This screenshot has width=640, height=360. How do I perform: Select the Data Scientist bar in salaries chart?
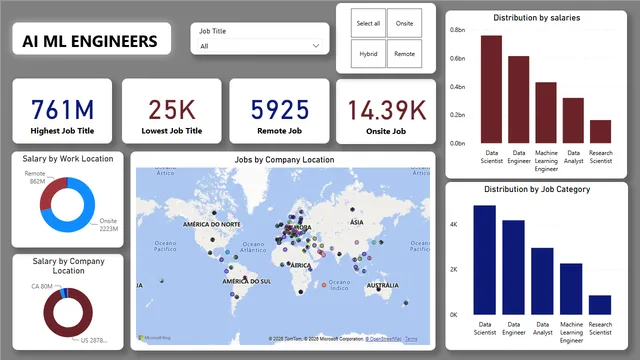coord(491,89)
